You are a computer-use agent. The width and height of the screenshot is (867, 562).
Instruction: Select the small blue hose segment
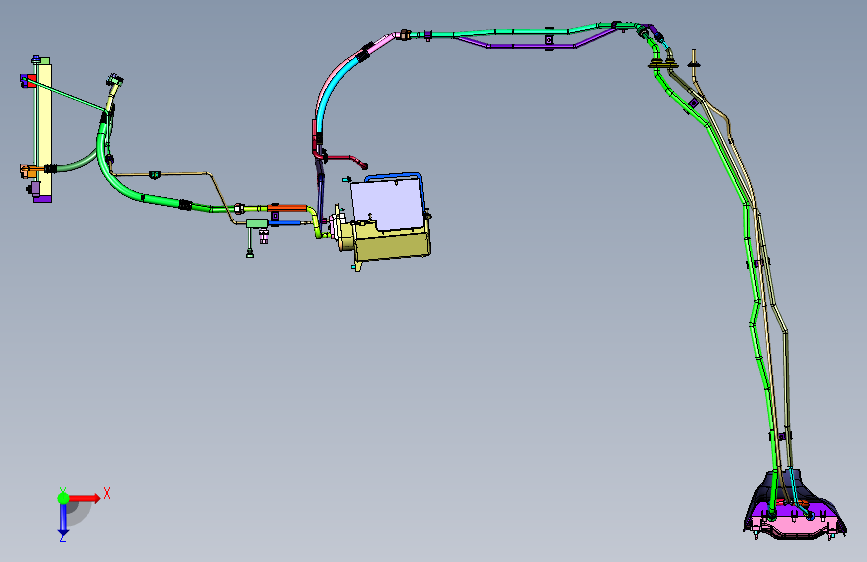[285, 223]
